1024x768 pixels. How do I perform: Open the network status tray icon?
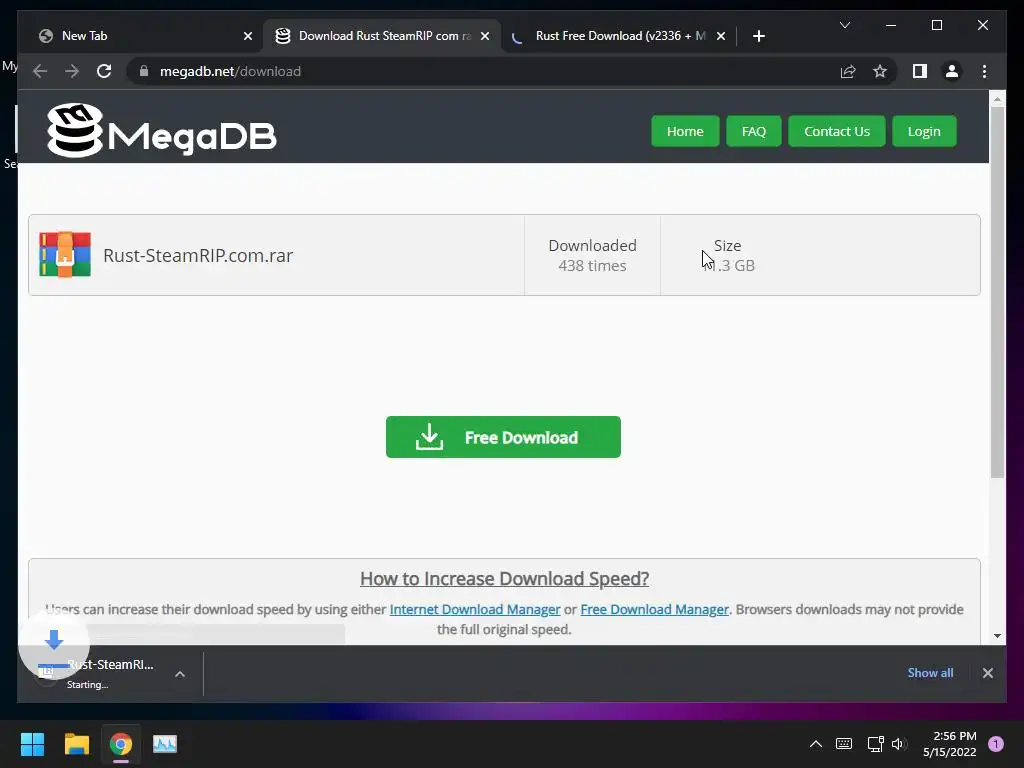pyautogui.click(x=875, y=744)
